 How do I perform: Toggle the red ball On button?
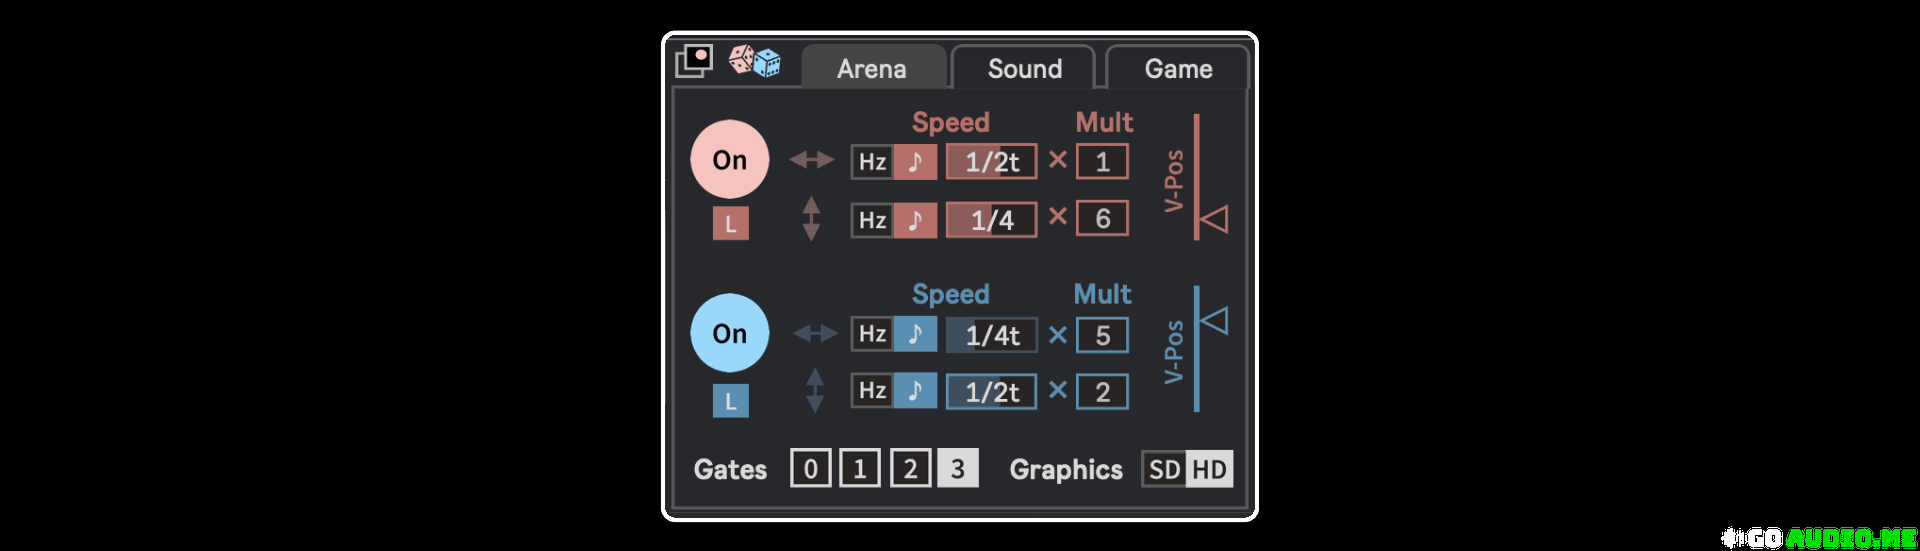(730, 160)
